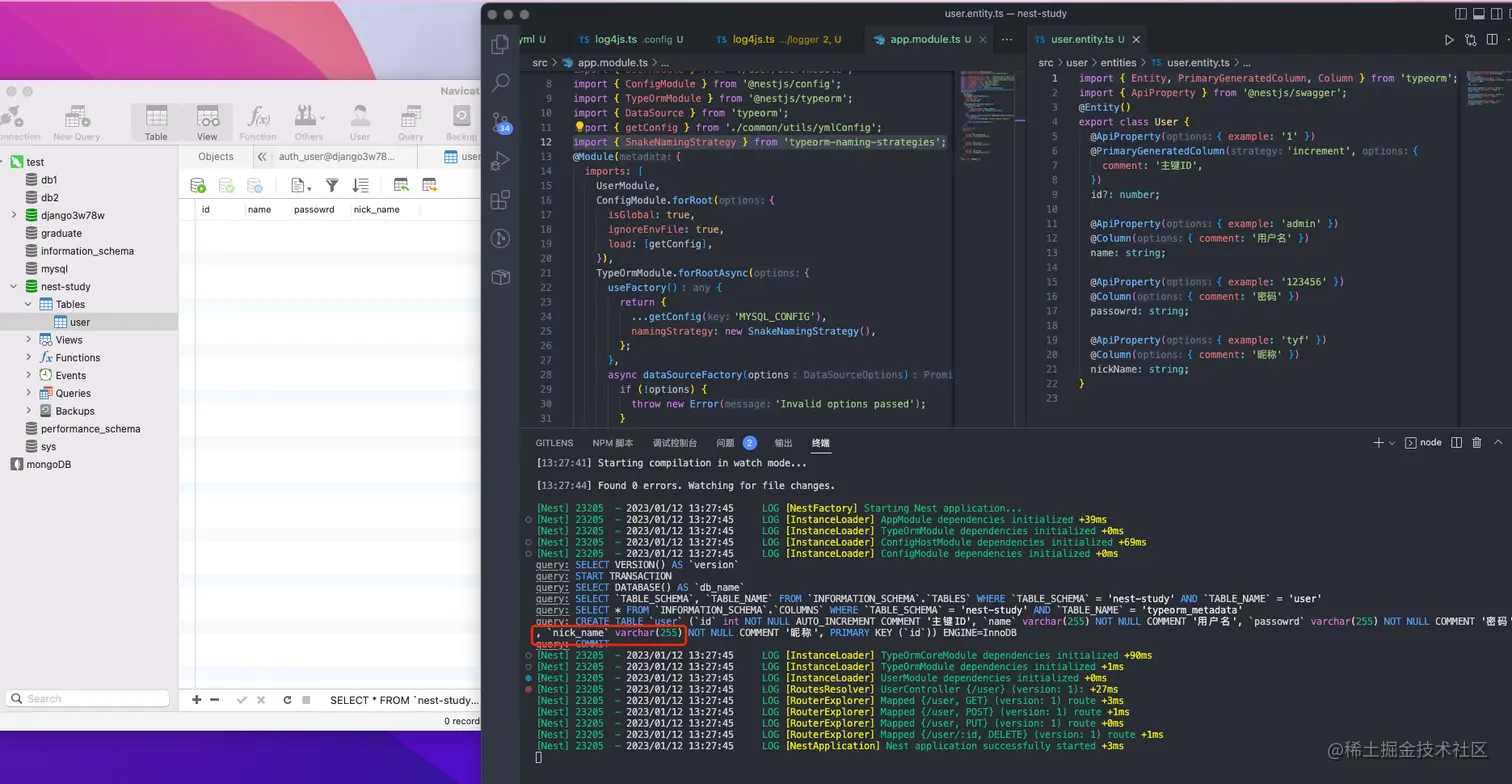Kill the terminal with trash icon
Image resolution: width=1512 pixels, height=784 pixels.
pyautogui.click(x=1476, y=442)
